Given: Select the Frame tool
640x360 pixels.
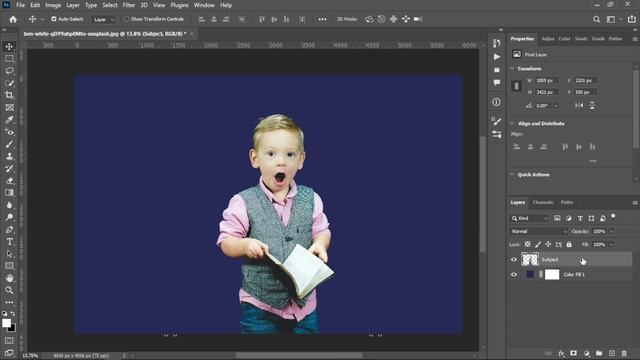Looking at the screenshot, I should tap(9, 108).
